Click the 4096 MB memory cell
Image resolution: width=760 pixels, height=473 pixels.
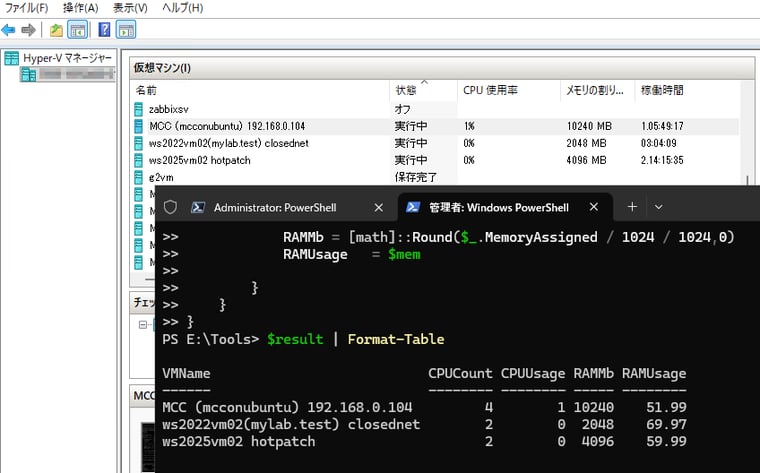pos(586,160)
